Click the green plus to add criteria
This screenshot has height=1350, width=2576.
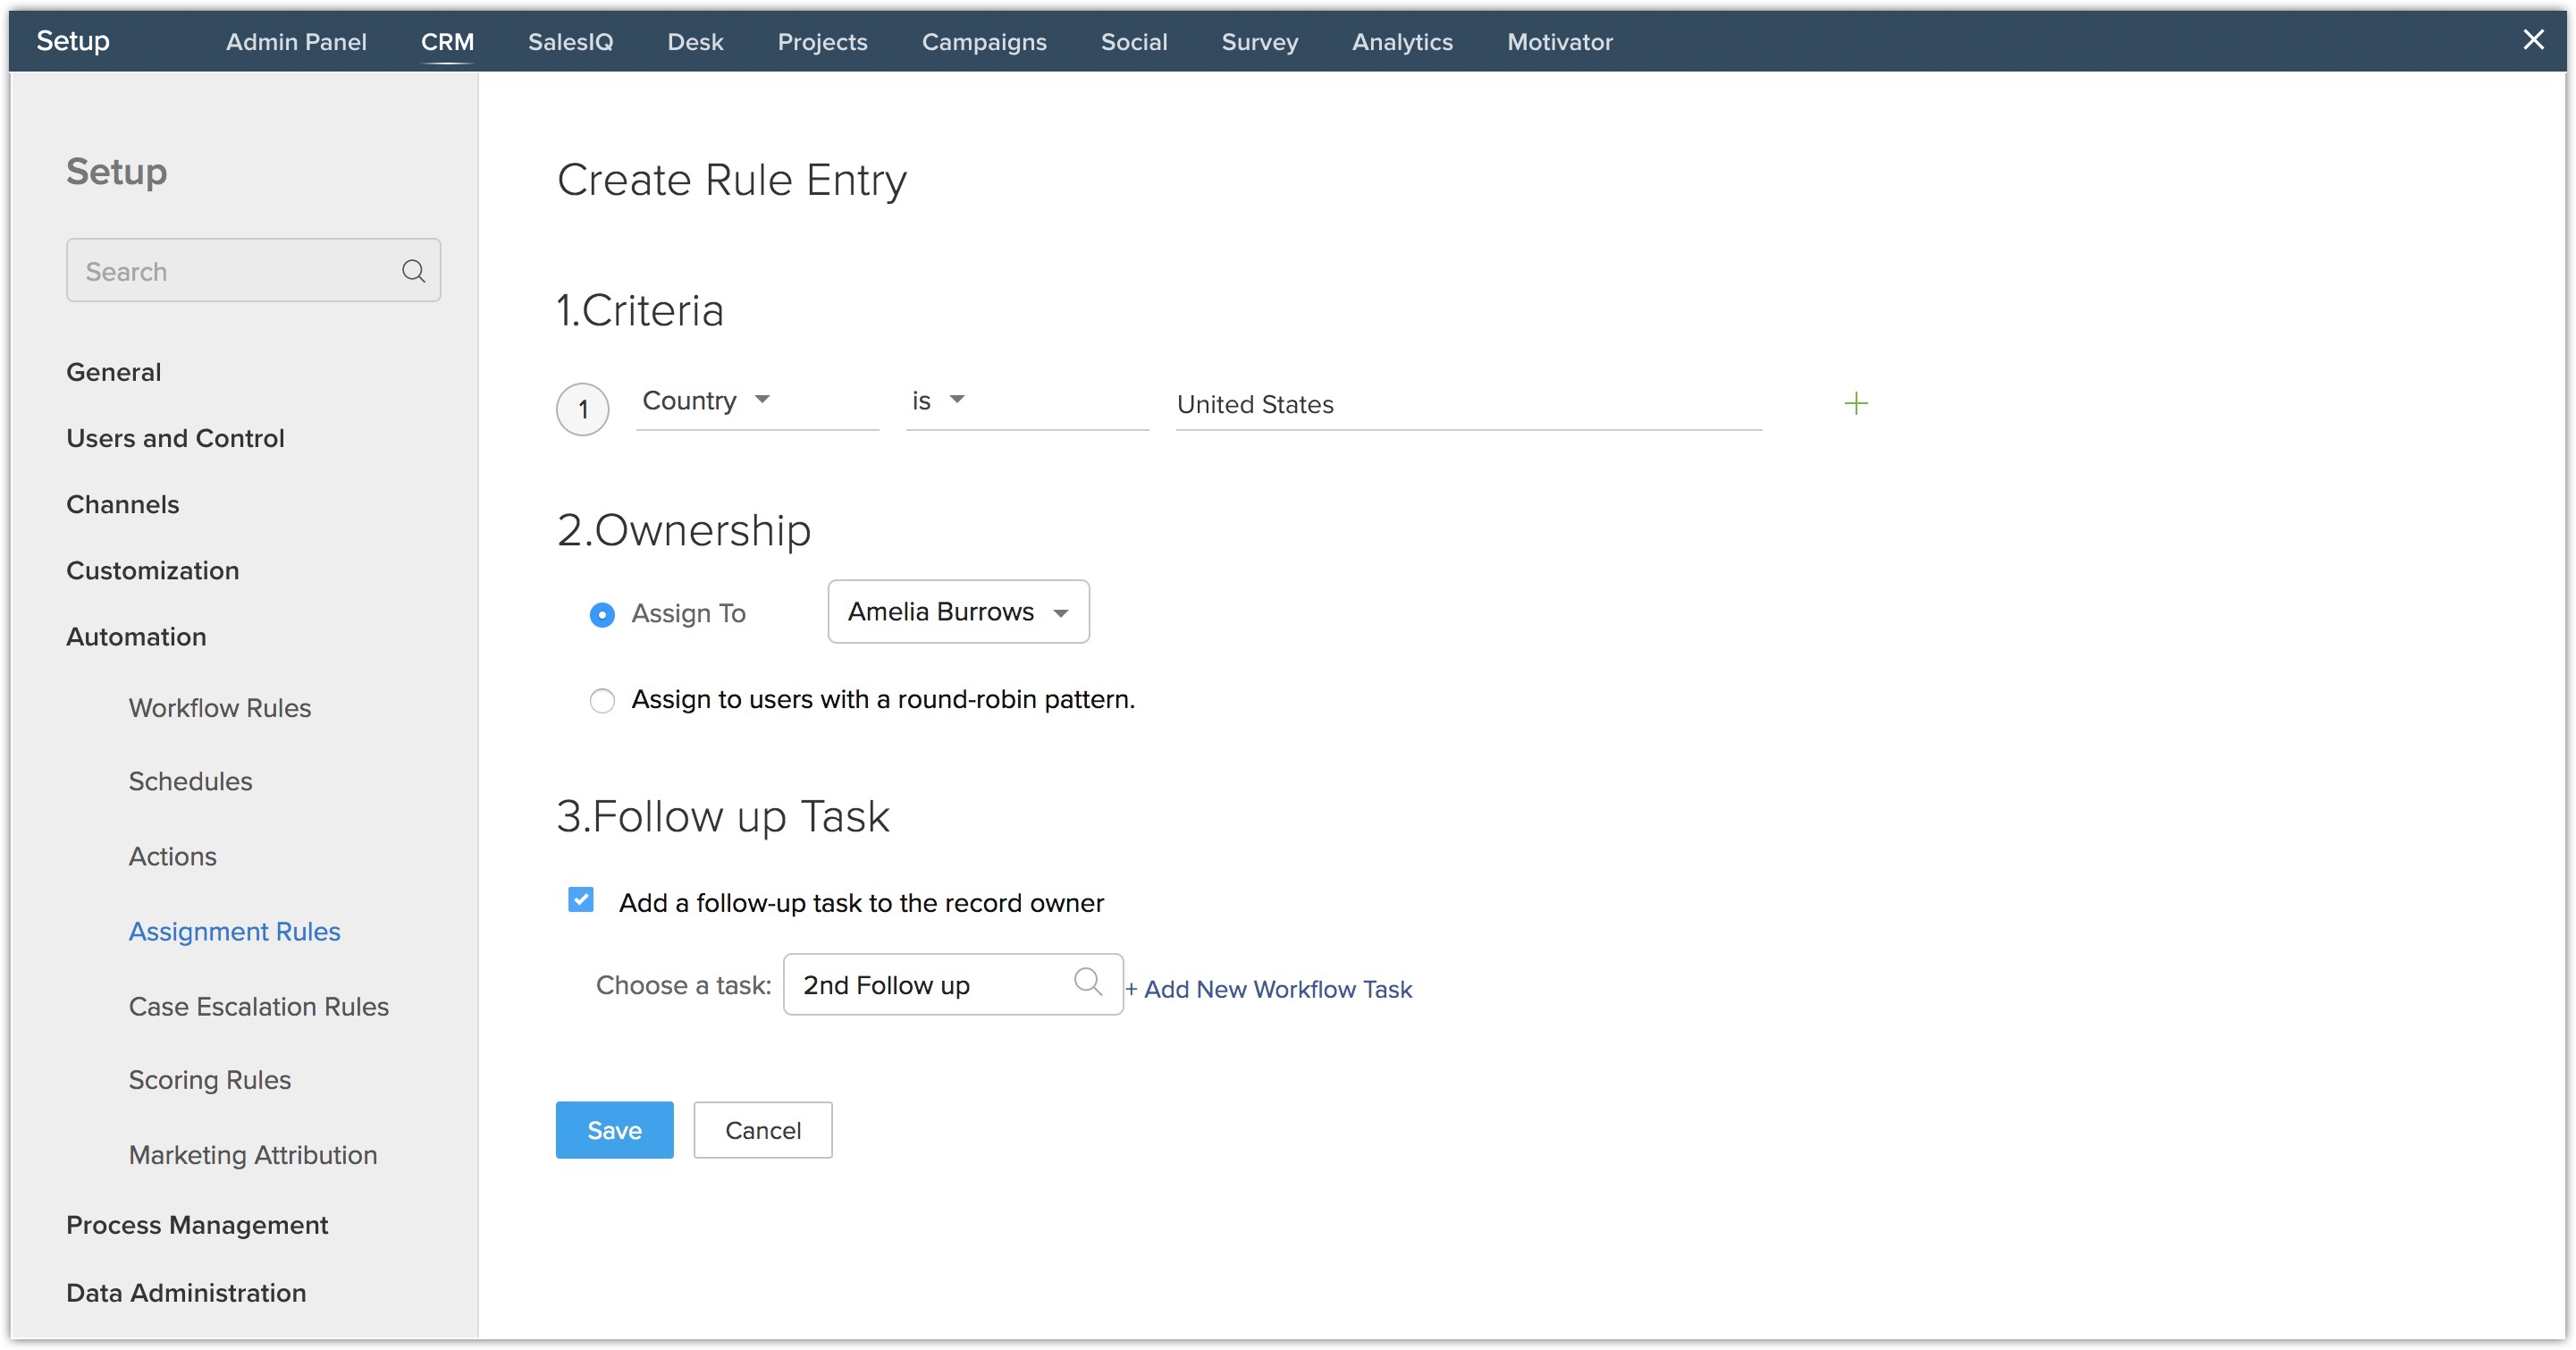pyautogui.click(x=1856, y=403)
